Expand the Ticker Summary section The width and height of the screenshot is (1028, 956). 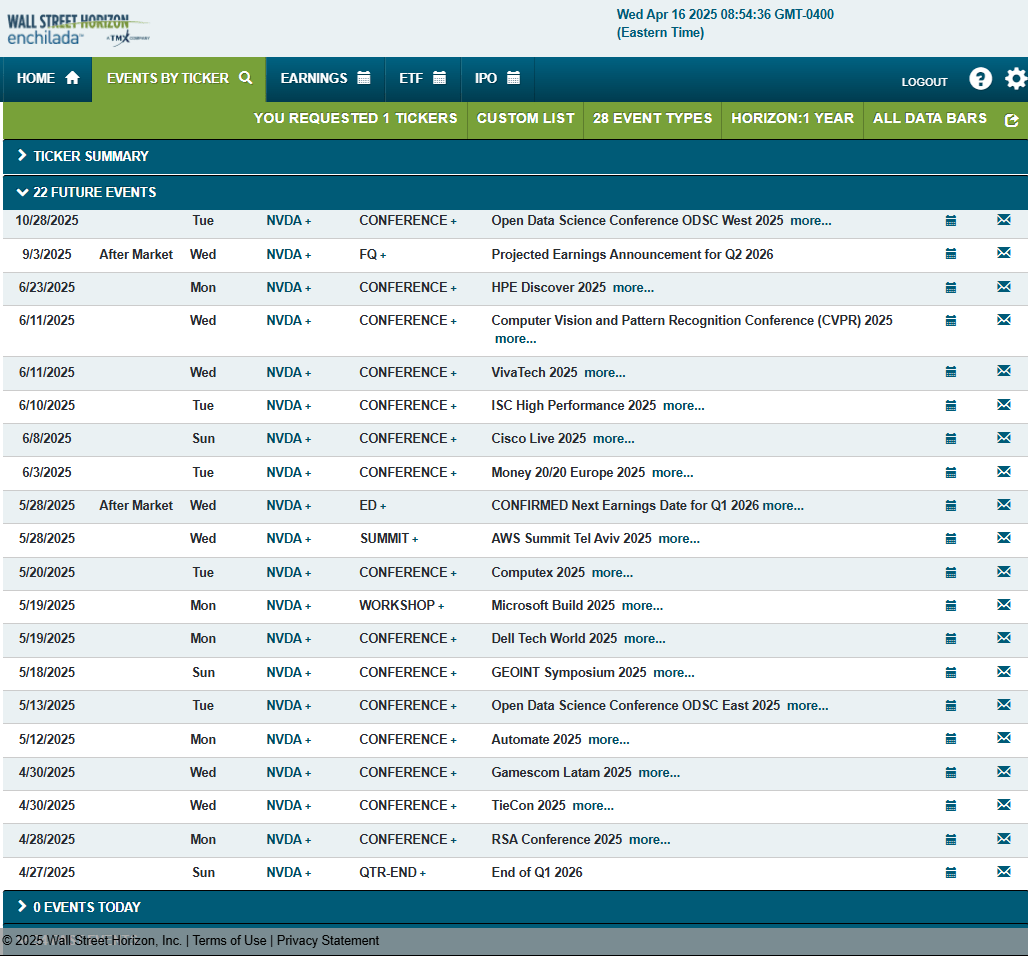point(82,156)
